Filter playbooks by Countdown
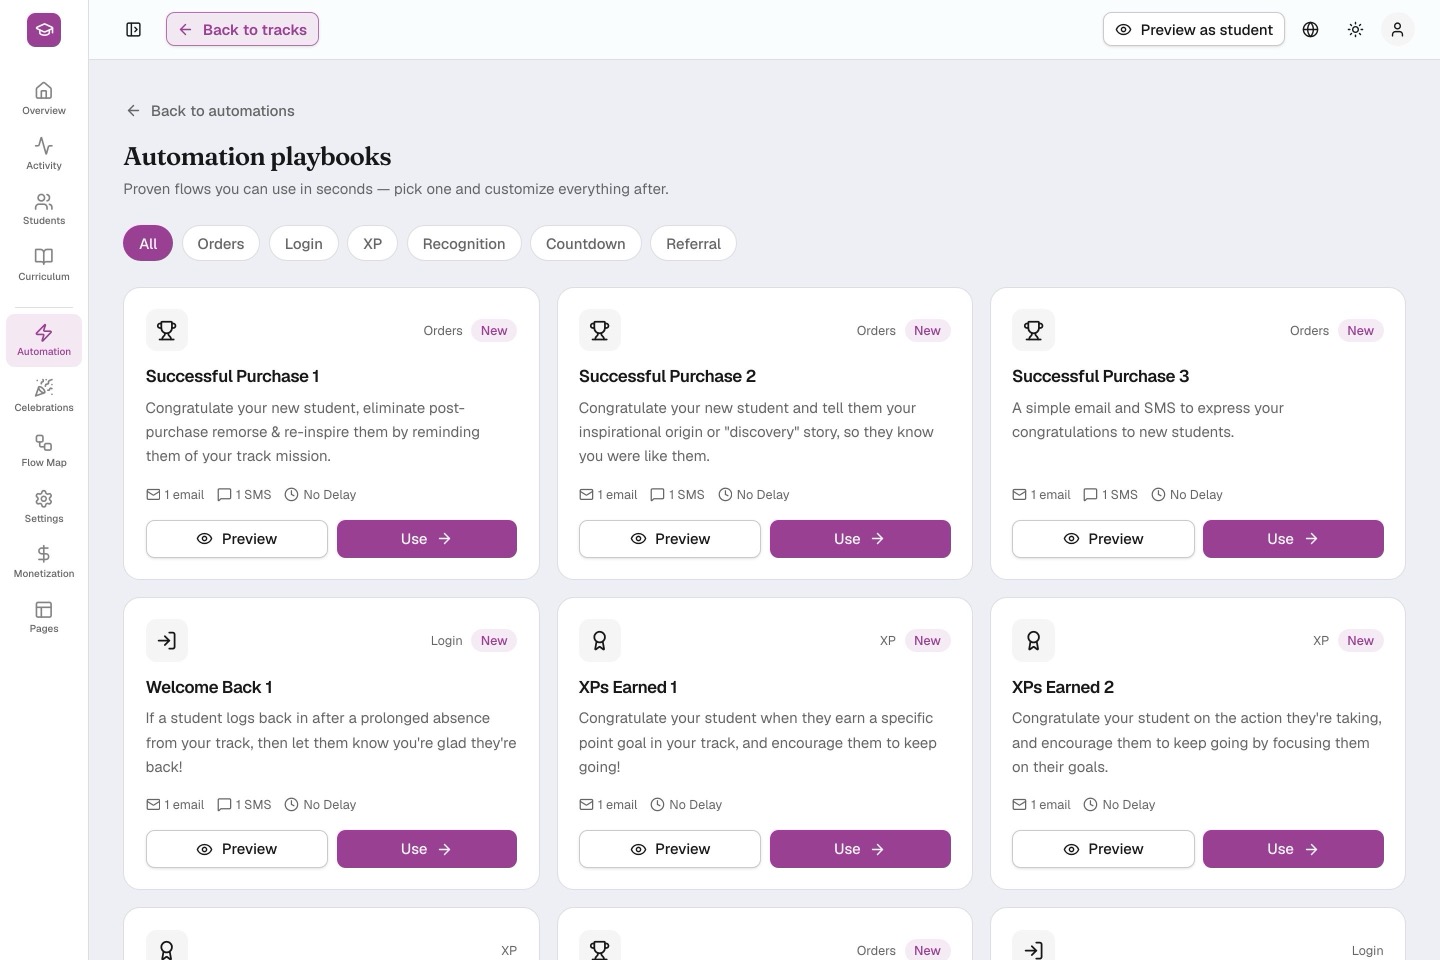 click(586, 244)
